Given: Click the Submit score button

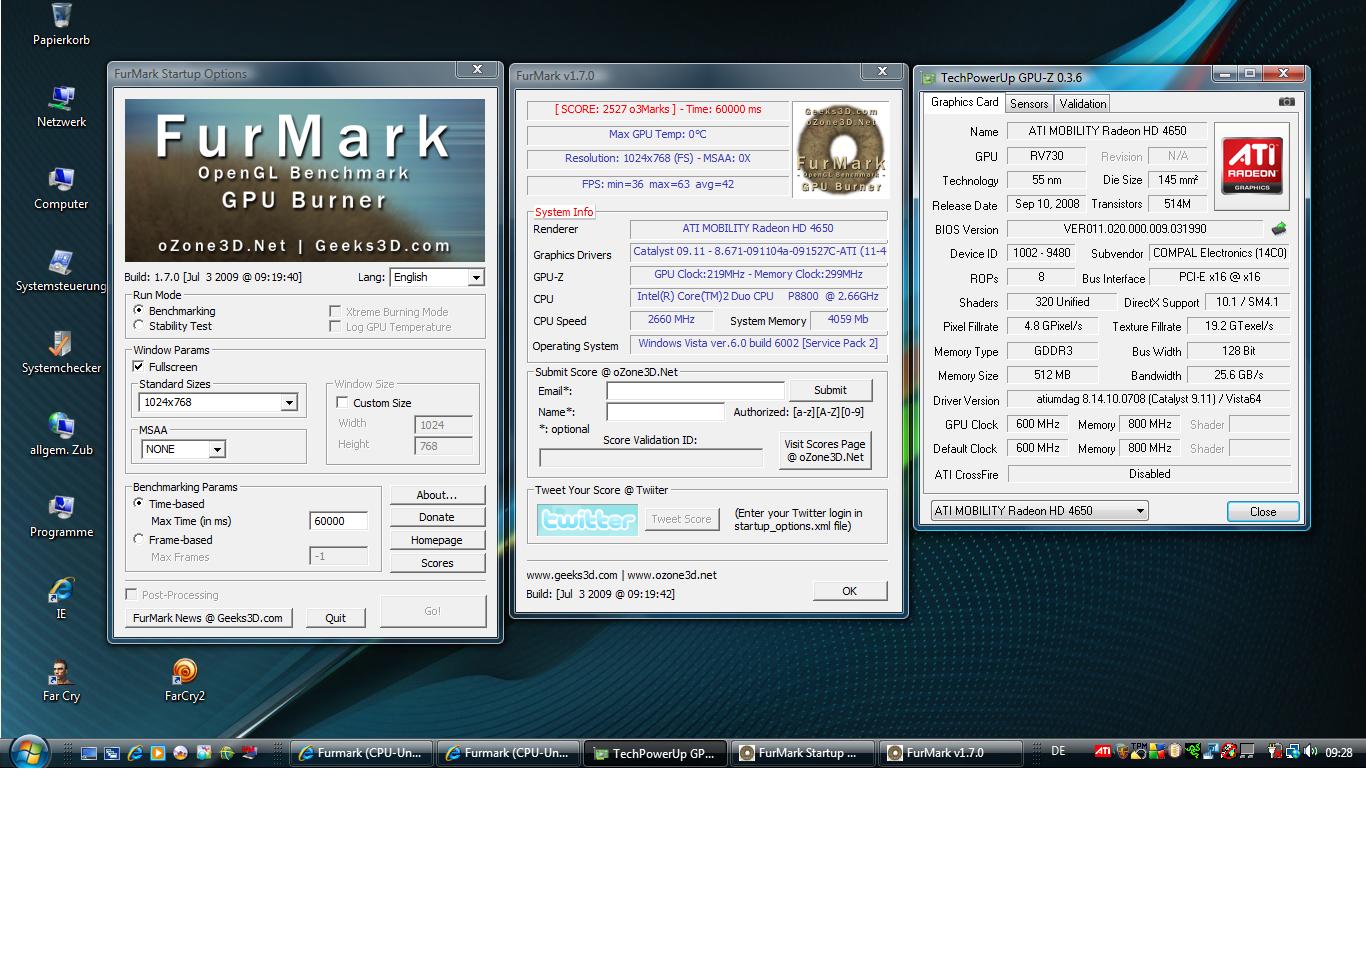Looking at the screenshot, I should (830, 390).
